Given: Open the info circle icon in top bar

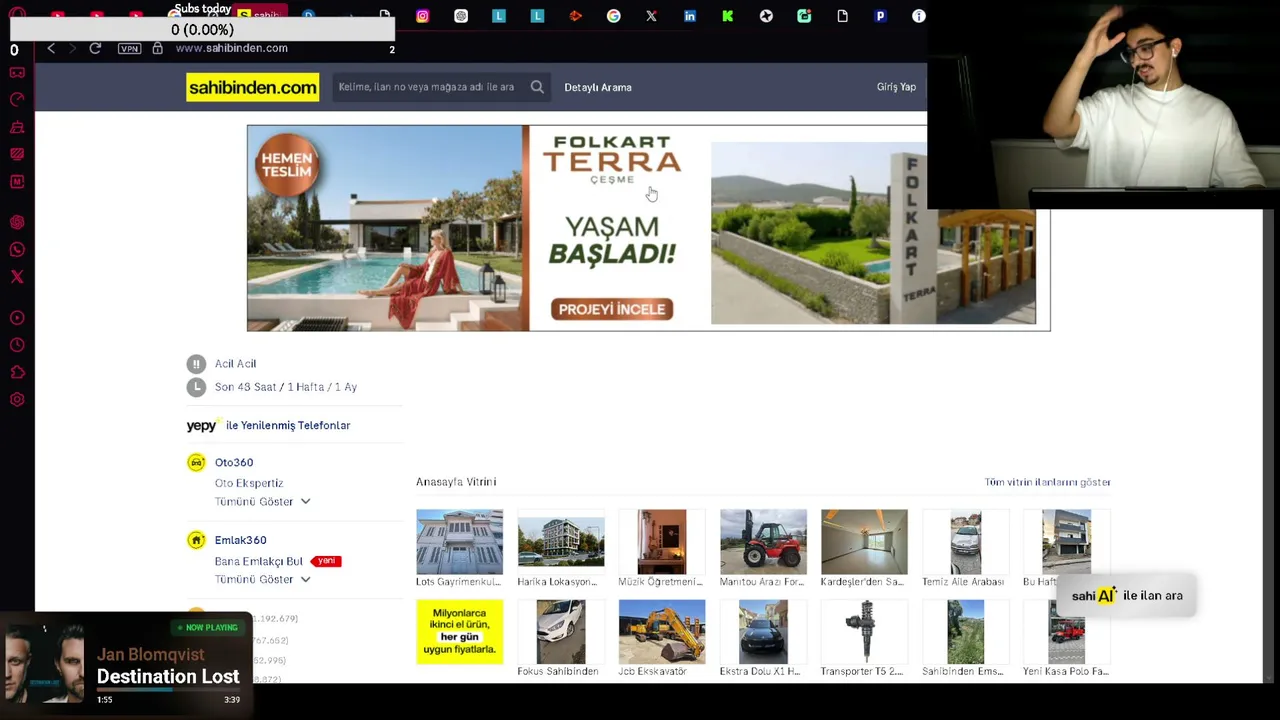Looking at the screenshot, I should [919, 16].
